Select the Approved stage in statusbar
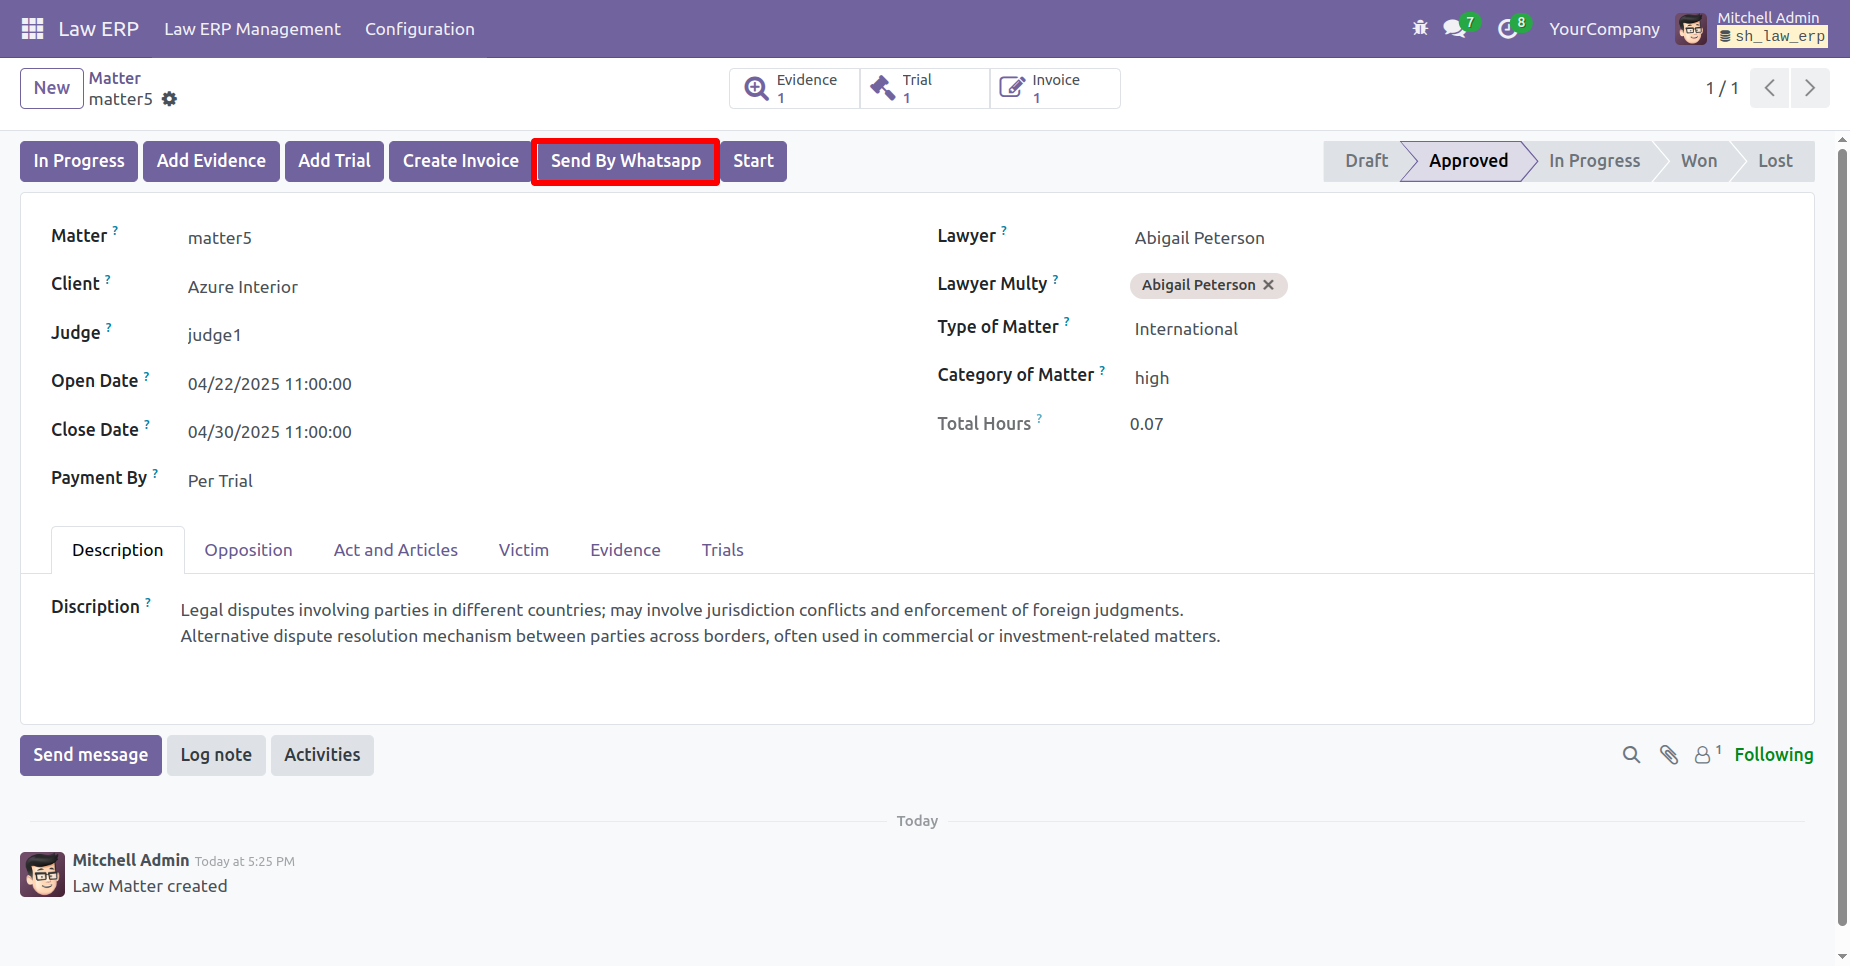 tap(1468, 161)
